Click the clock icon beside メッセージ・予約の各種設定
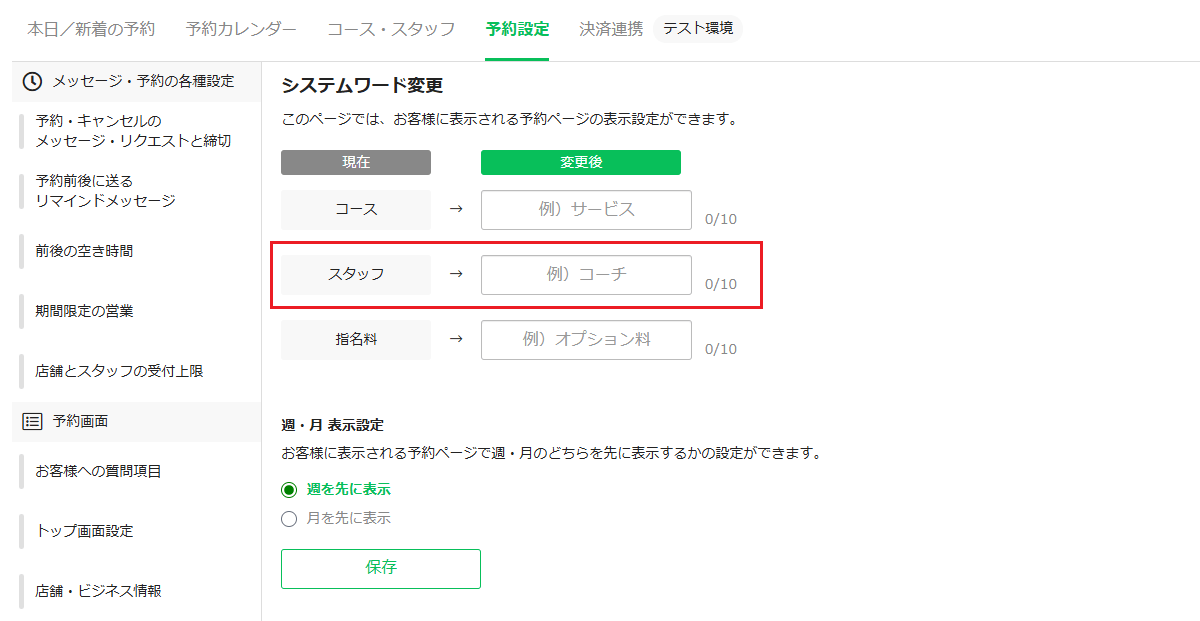 (32, 81)
